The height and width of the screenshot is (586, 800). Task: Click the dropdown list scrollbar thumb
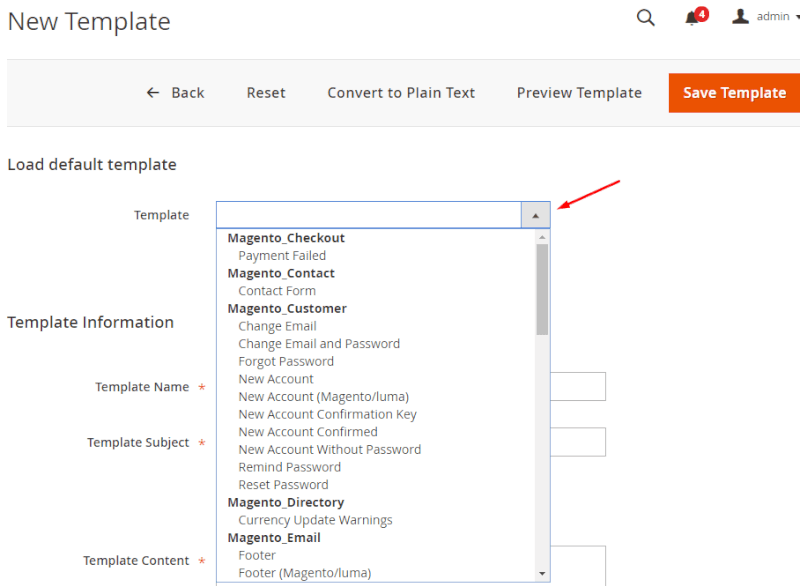542,289
